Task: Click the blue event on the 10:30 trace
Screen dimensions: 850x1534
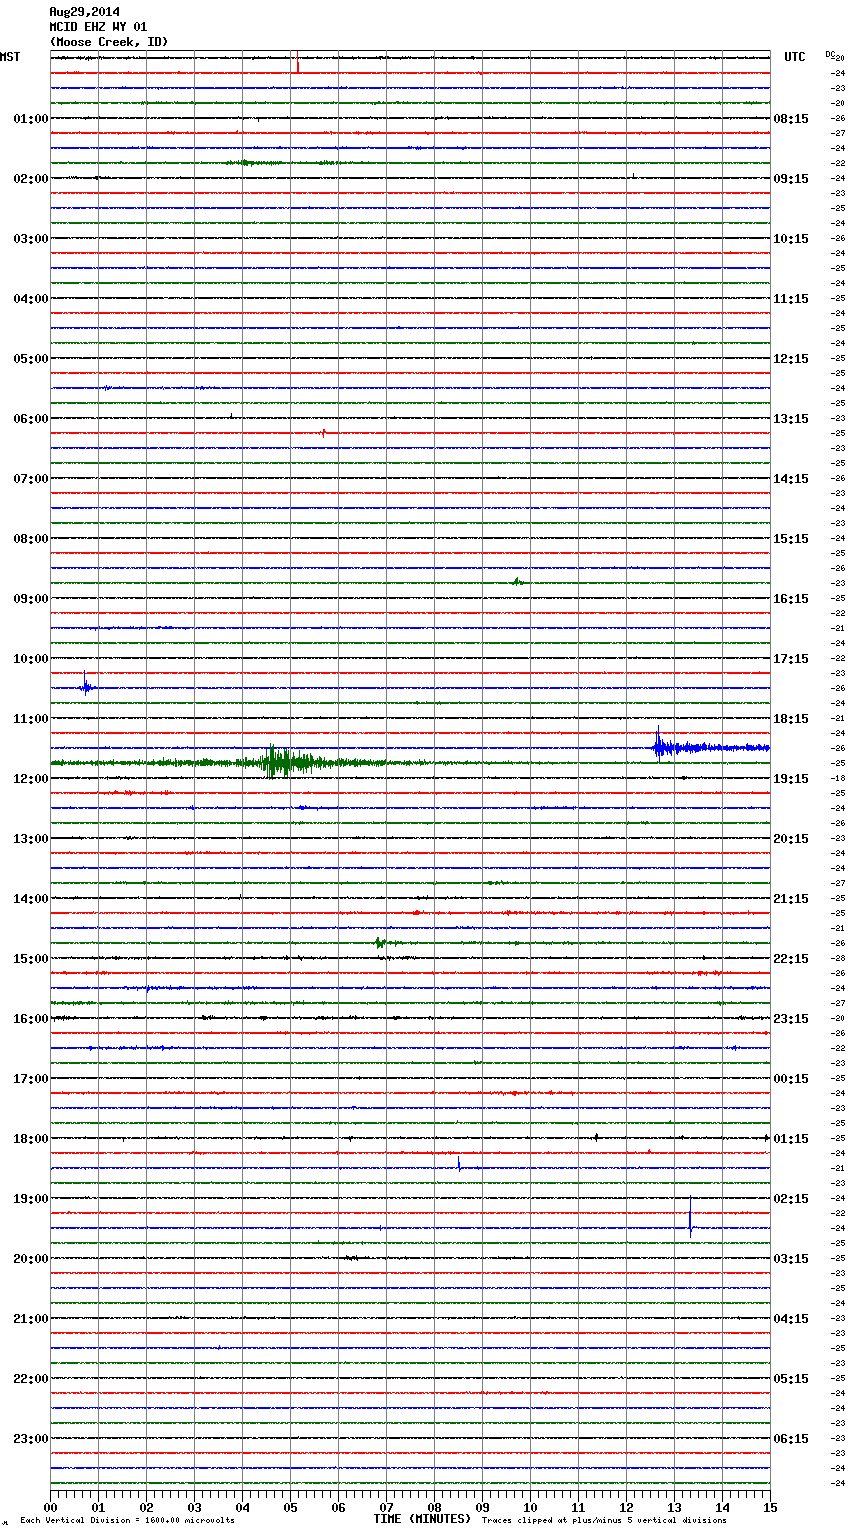Action: tap(86, 684)
